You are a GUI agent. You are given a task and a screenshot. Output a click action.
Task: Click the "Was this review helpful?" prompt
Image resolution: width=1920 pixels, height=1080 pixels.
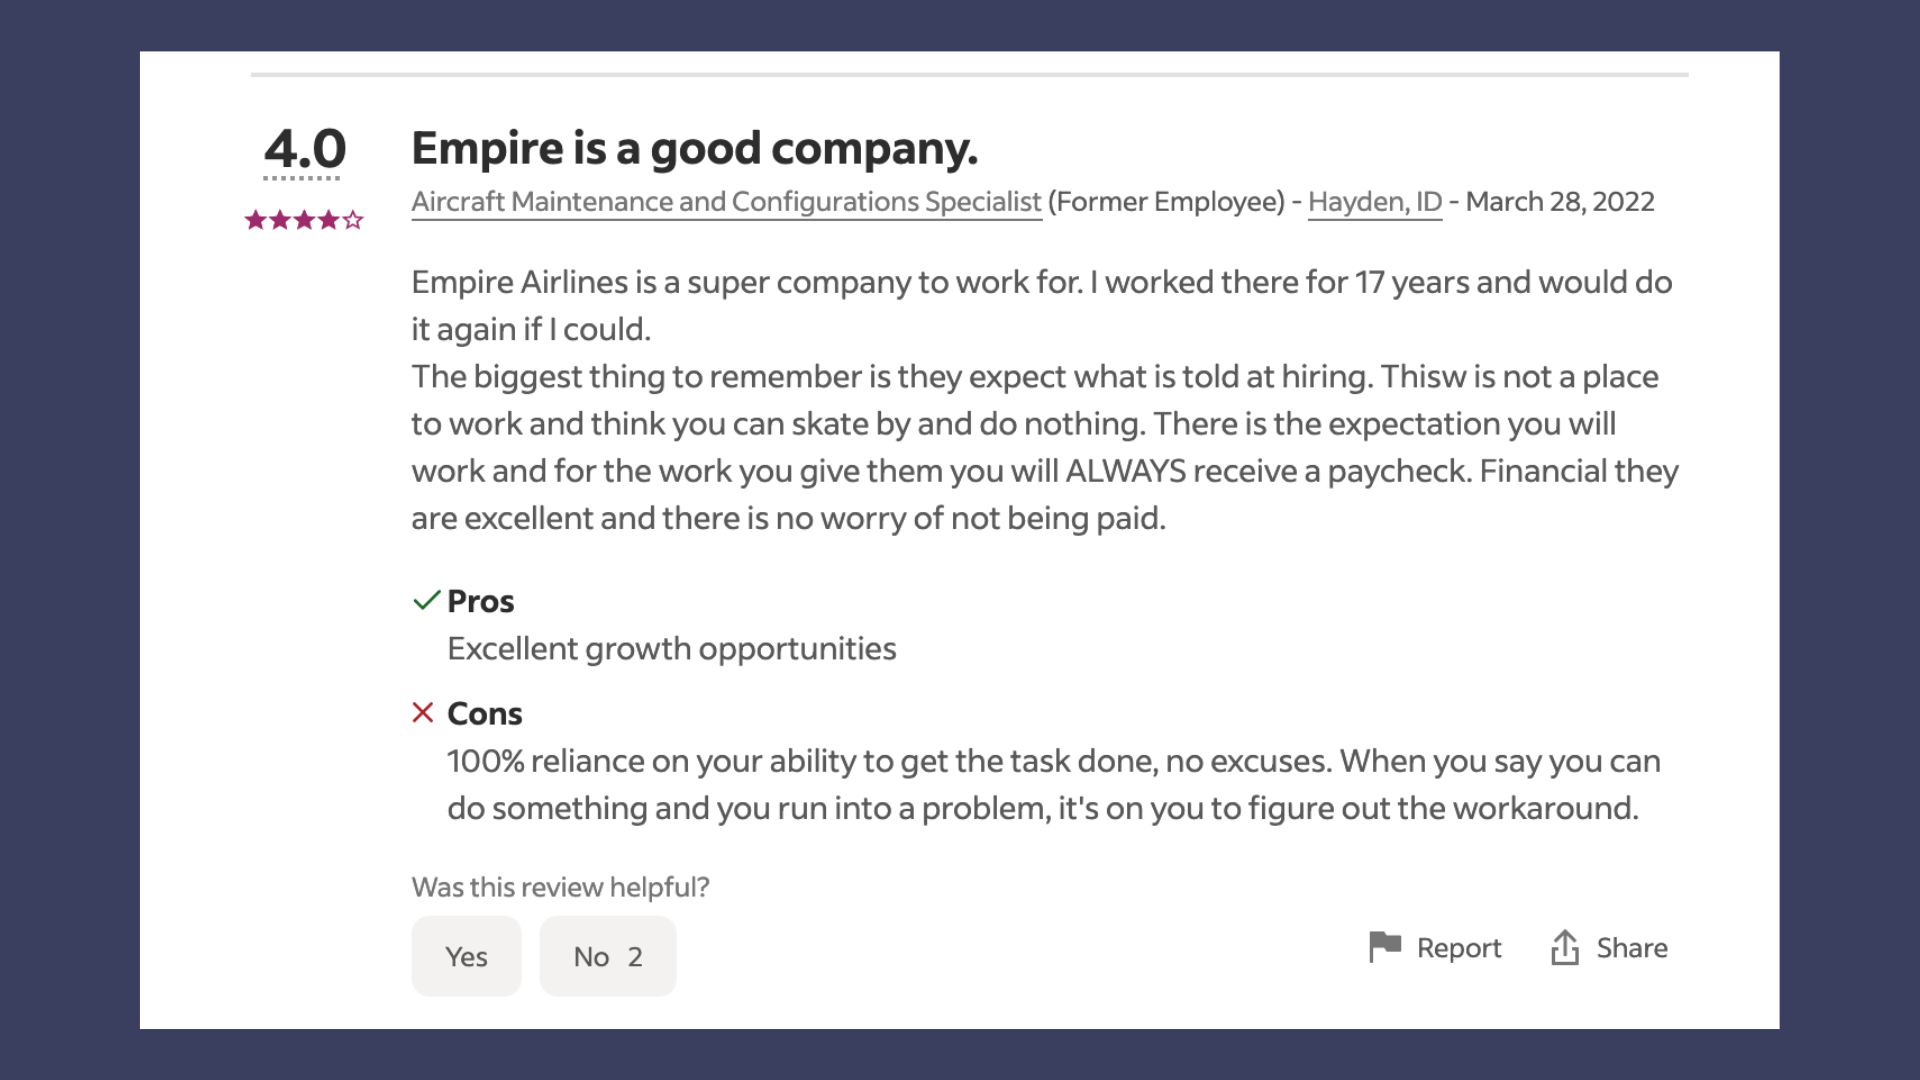click(560, 887)
